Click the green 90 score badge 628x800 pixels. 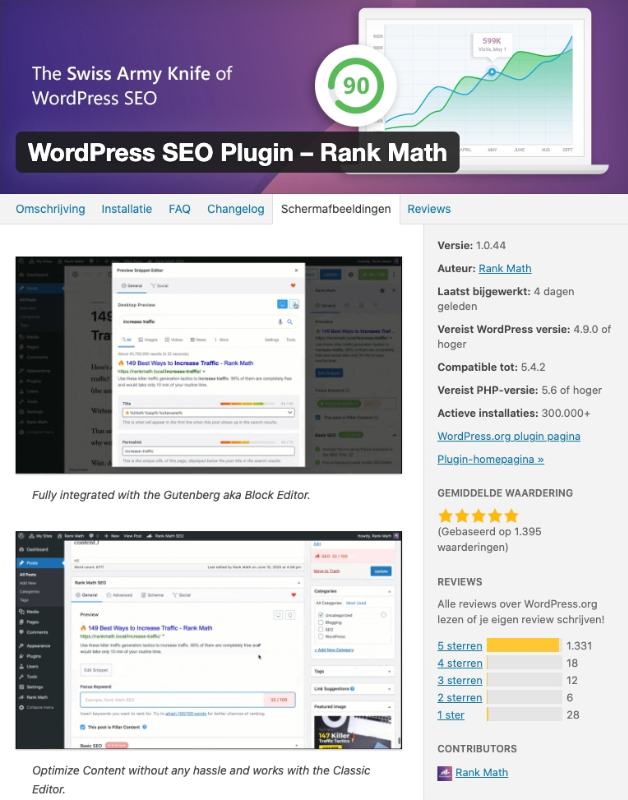[x=356, y=85]
